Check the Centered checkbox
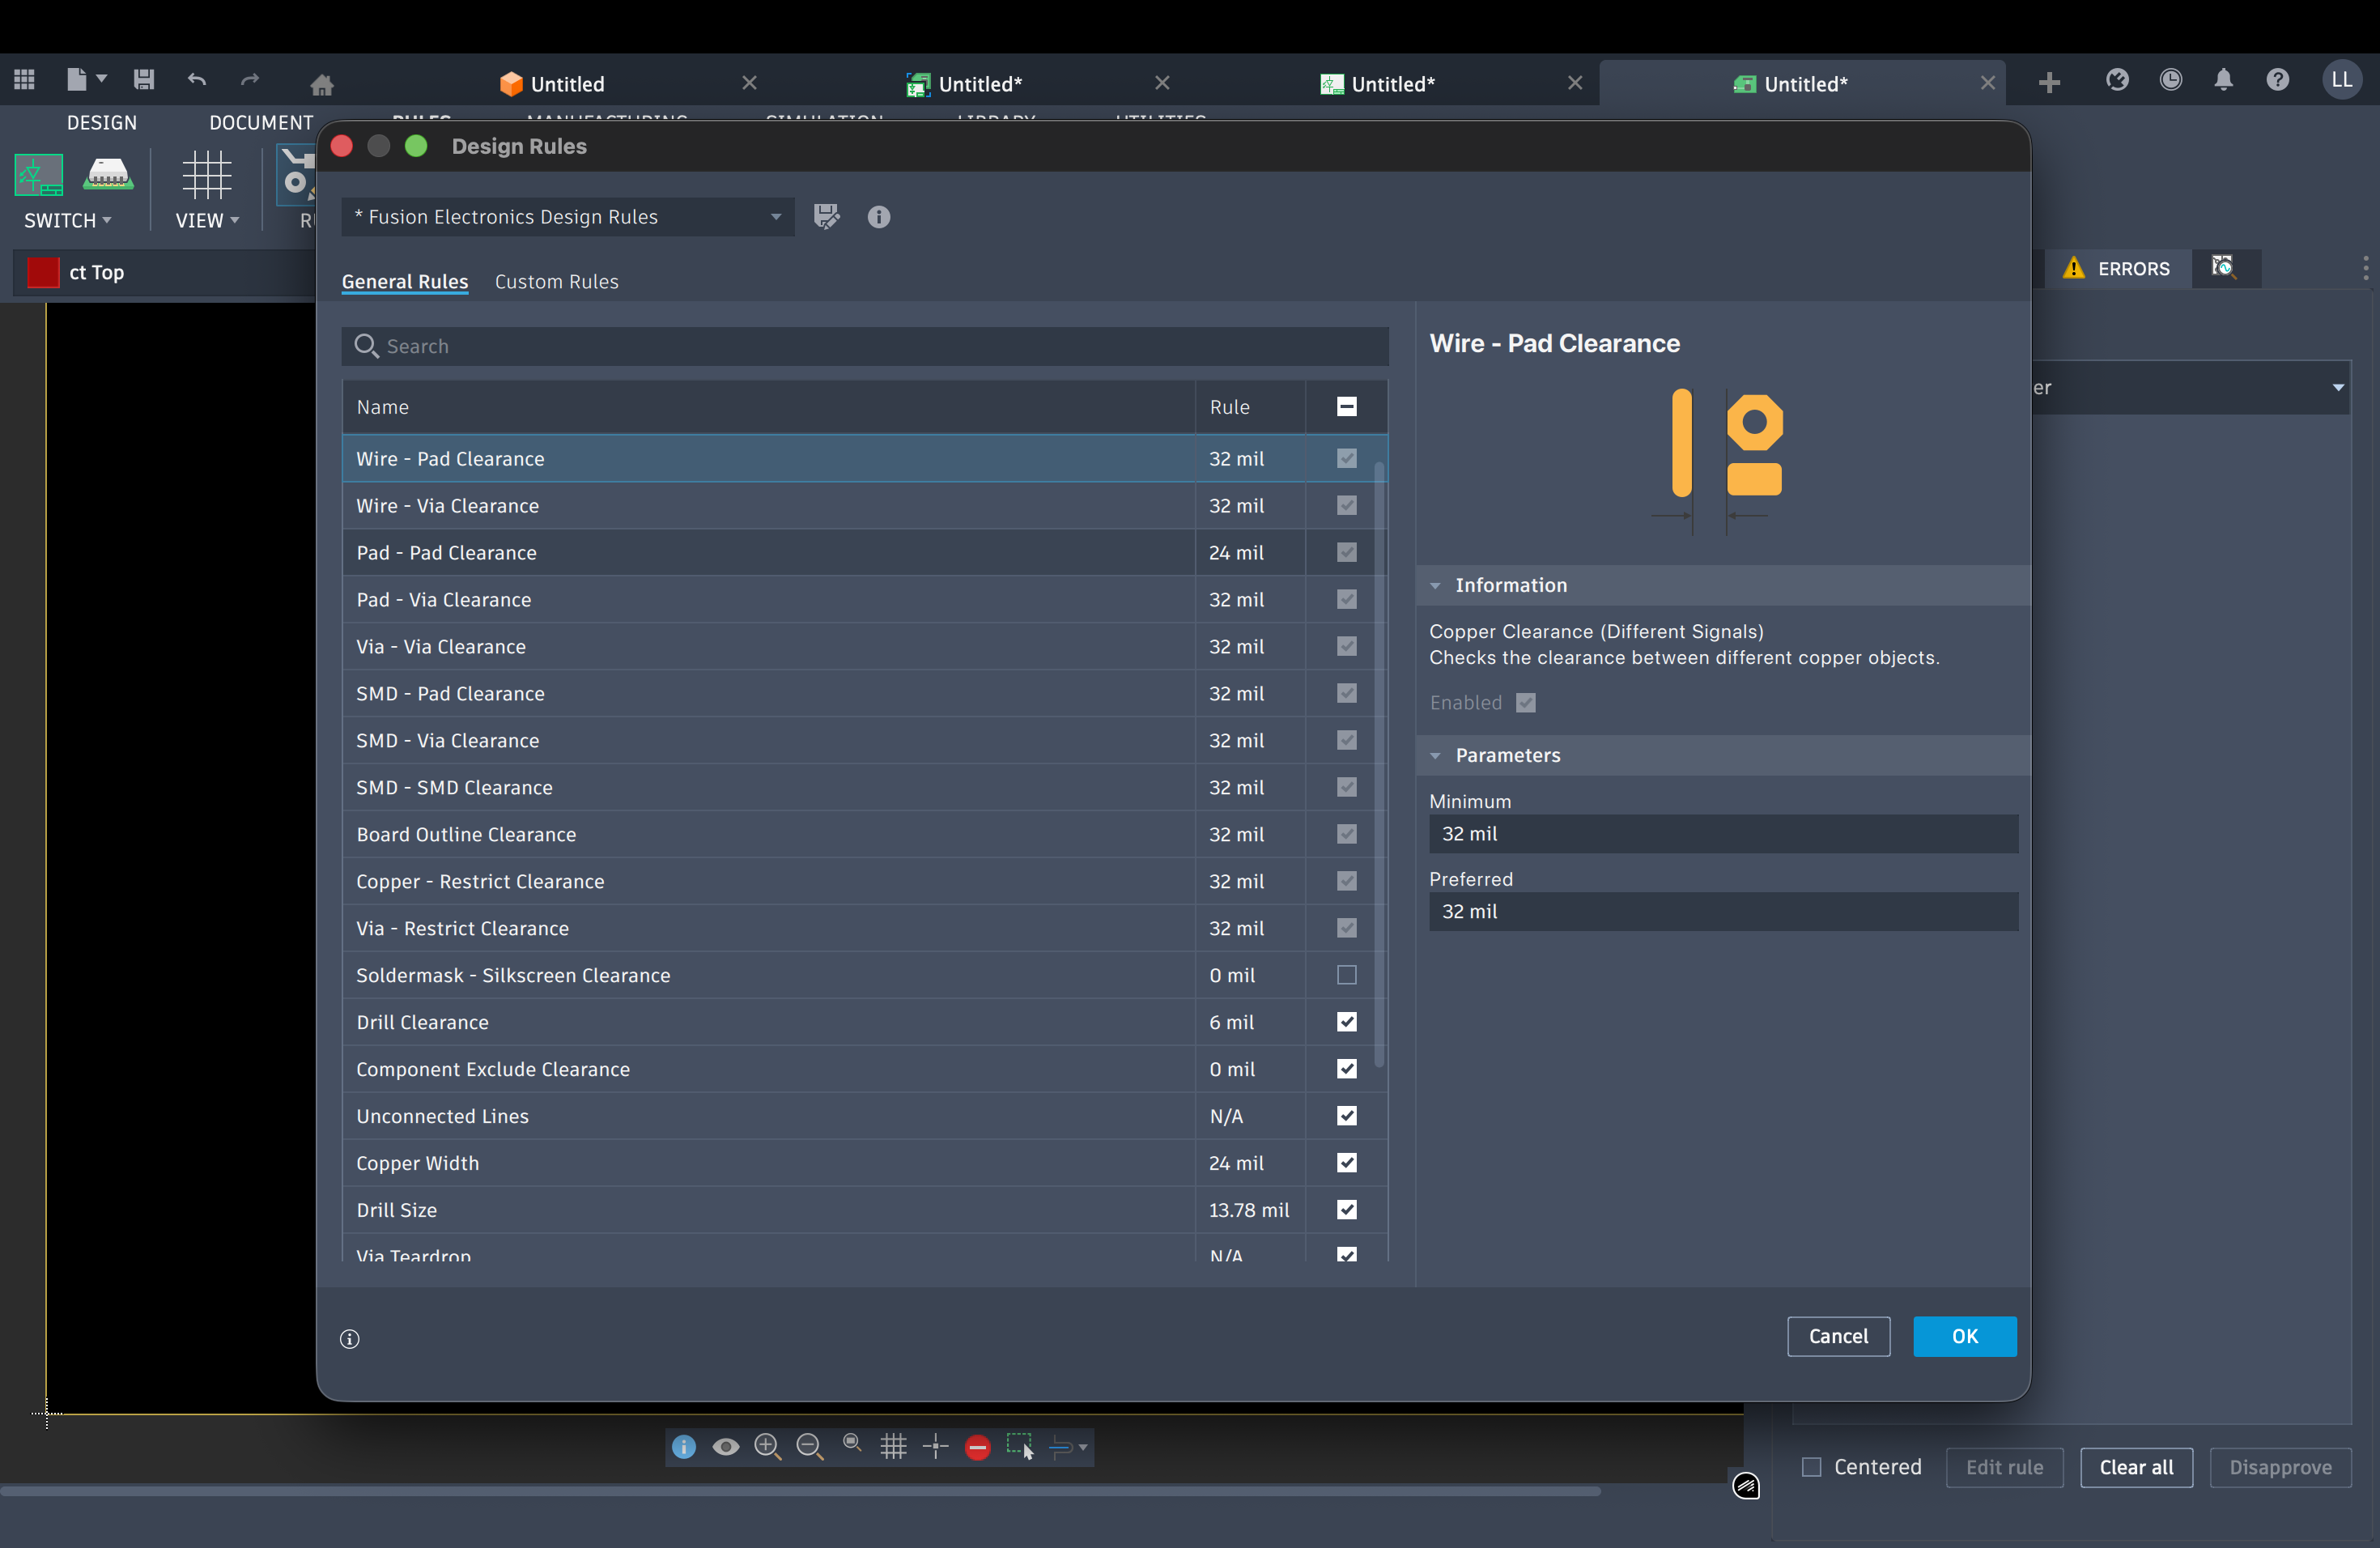Screen dimensions: 2380x1548 [1811, 1467]
